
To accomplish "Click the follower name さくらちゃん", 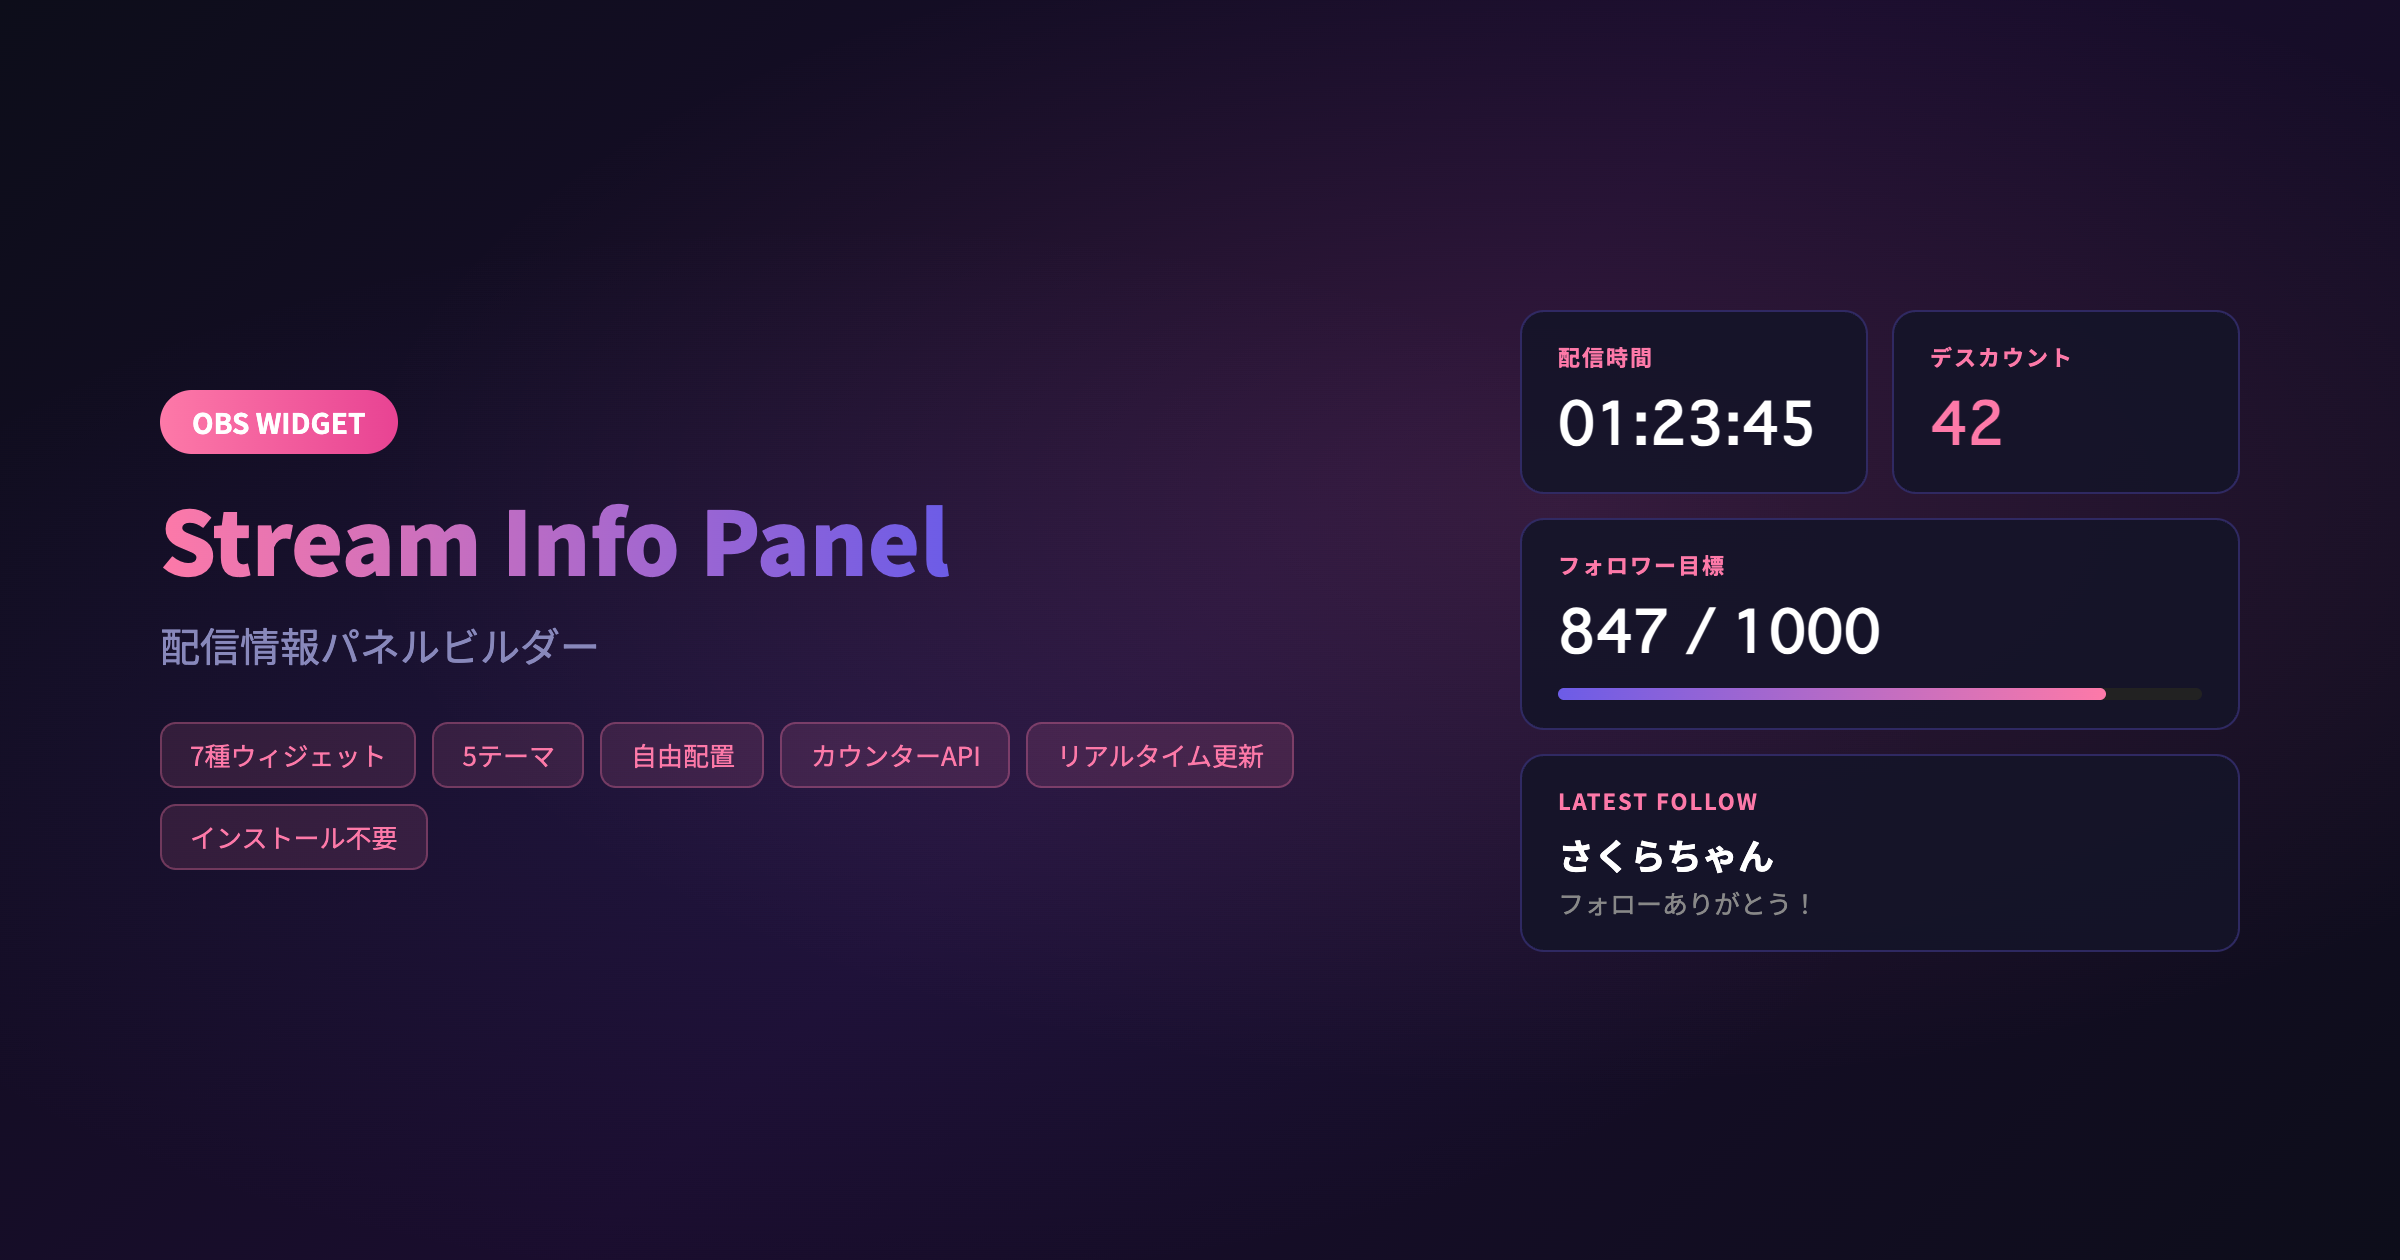I will [1667, 856].
